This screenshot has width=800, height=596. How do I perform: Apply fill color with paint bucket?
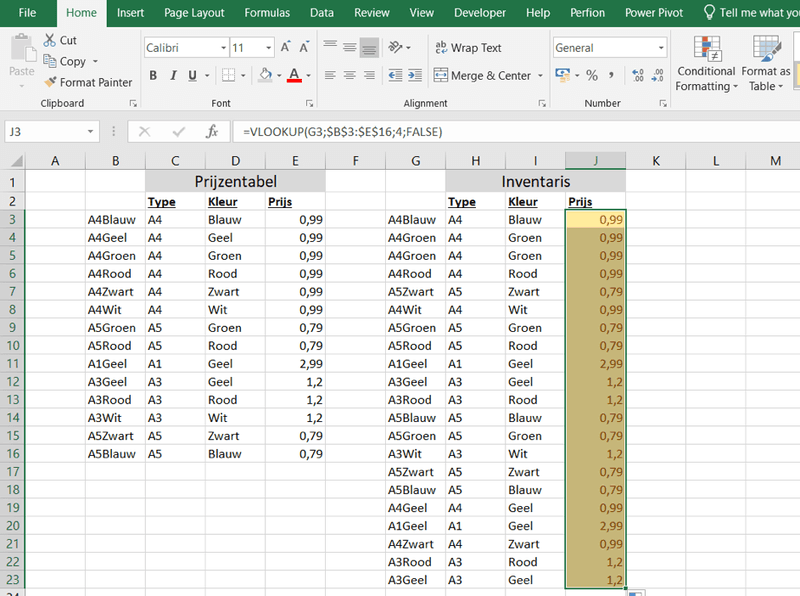[x=265, y=75]
